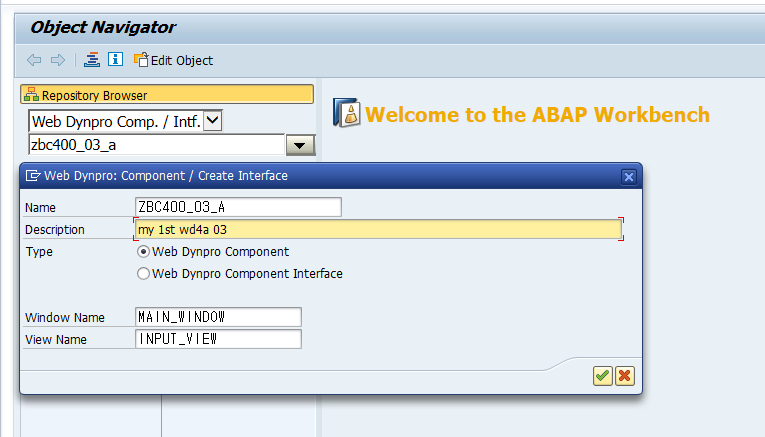Select the Repository Browser button
Viewport: 765px width, 437px height.
coord(167,95)
